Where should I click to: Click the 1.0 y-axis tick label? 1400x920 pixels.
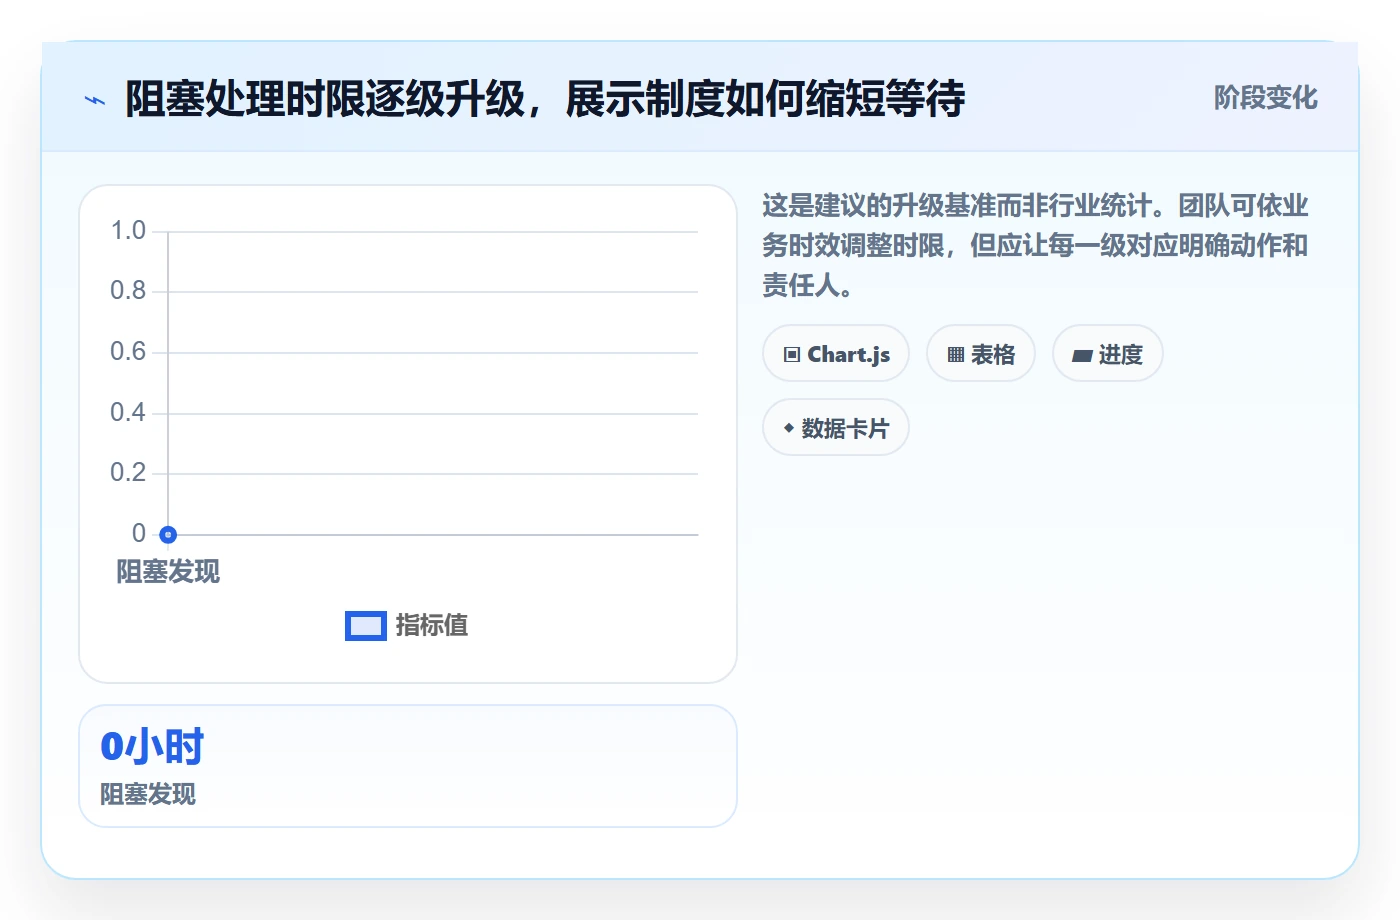(x=128, y=231)
